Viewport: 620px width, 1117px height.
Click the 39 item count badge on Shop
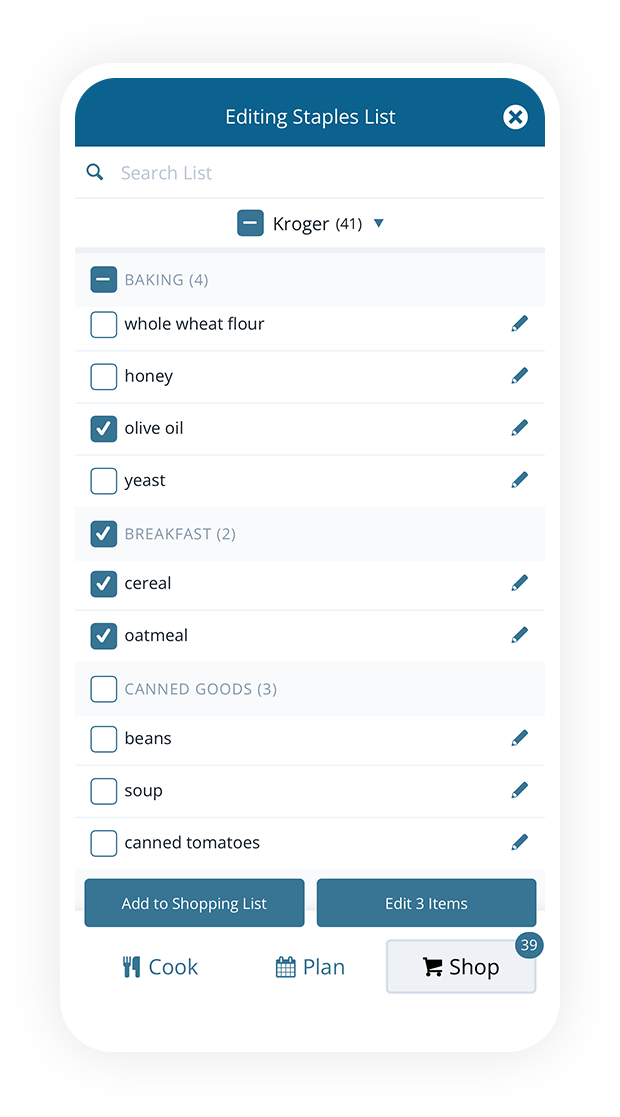(x=529, y=944)
